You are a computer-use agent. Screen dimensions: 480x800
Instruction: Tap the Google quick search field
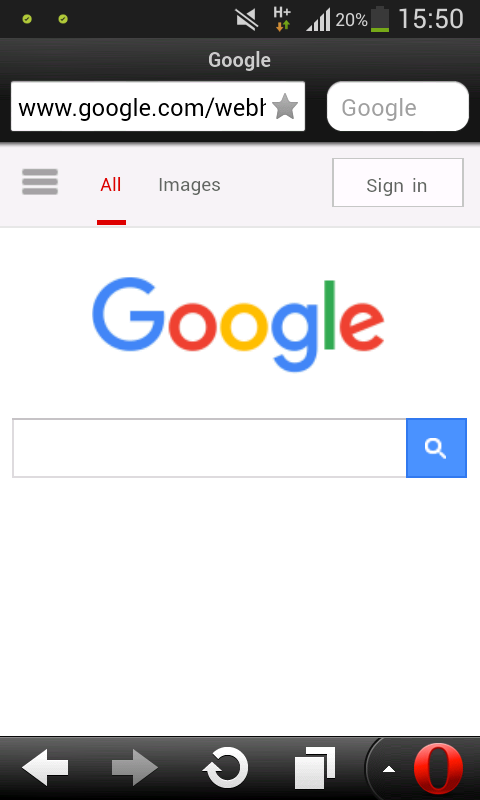398,107
